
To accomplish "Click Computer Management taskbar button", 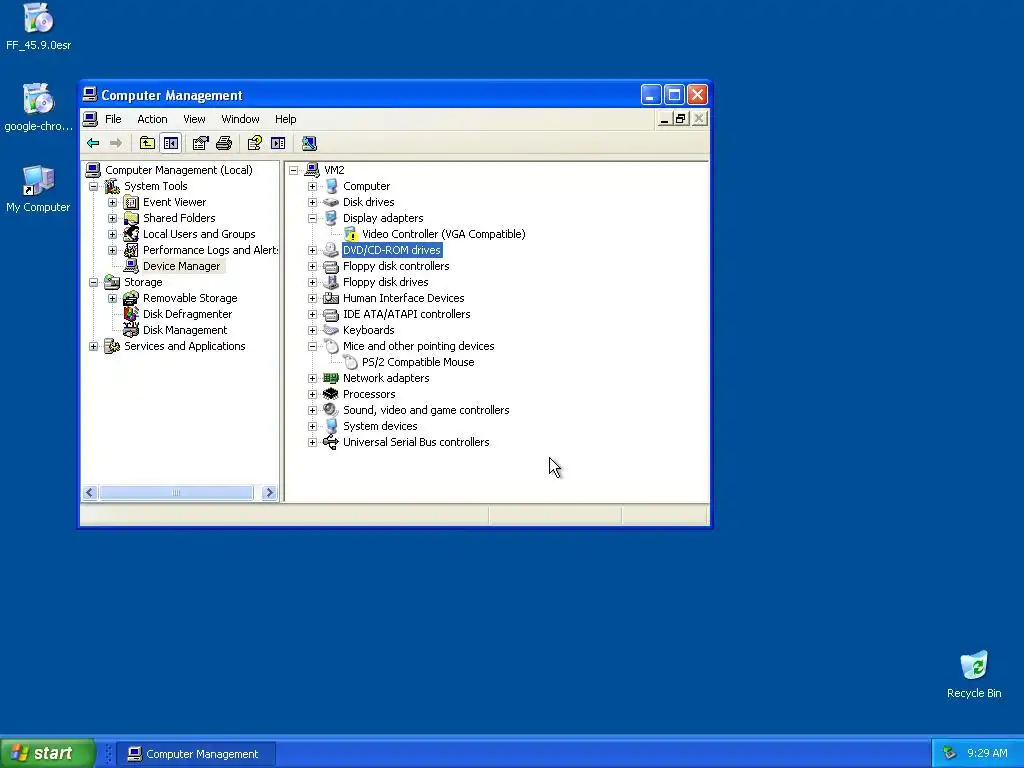I will [x=197, y=754].
